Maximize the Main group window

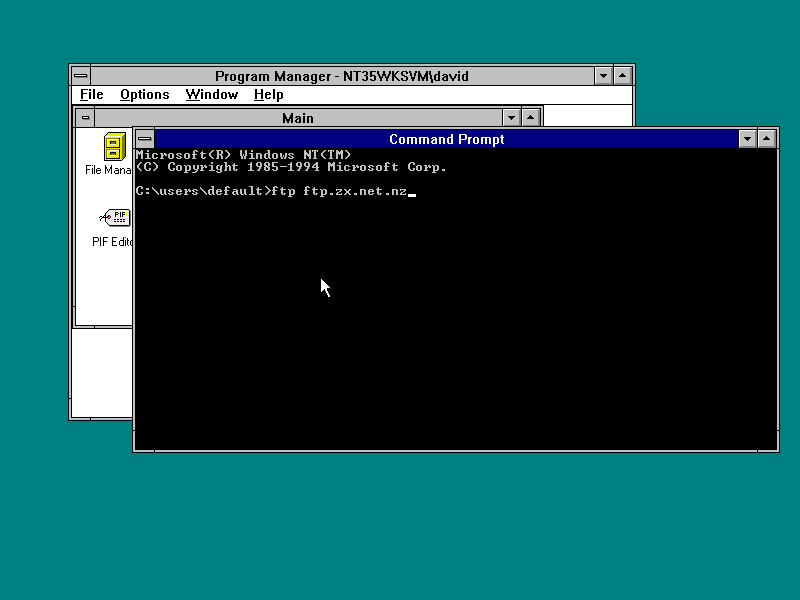pos(531,118)
